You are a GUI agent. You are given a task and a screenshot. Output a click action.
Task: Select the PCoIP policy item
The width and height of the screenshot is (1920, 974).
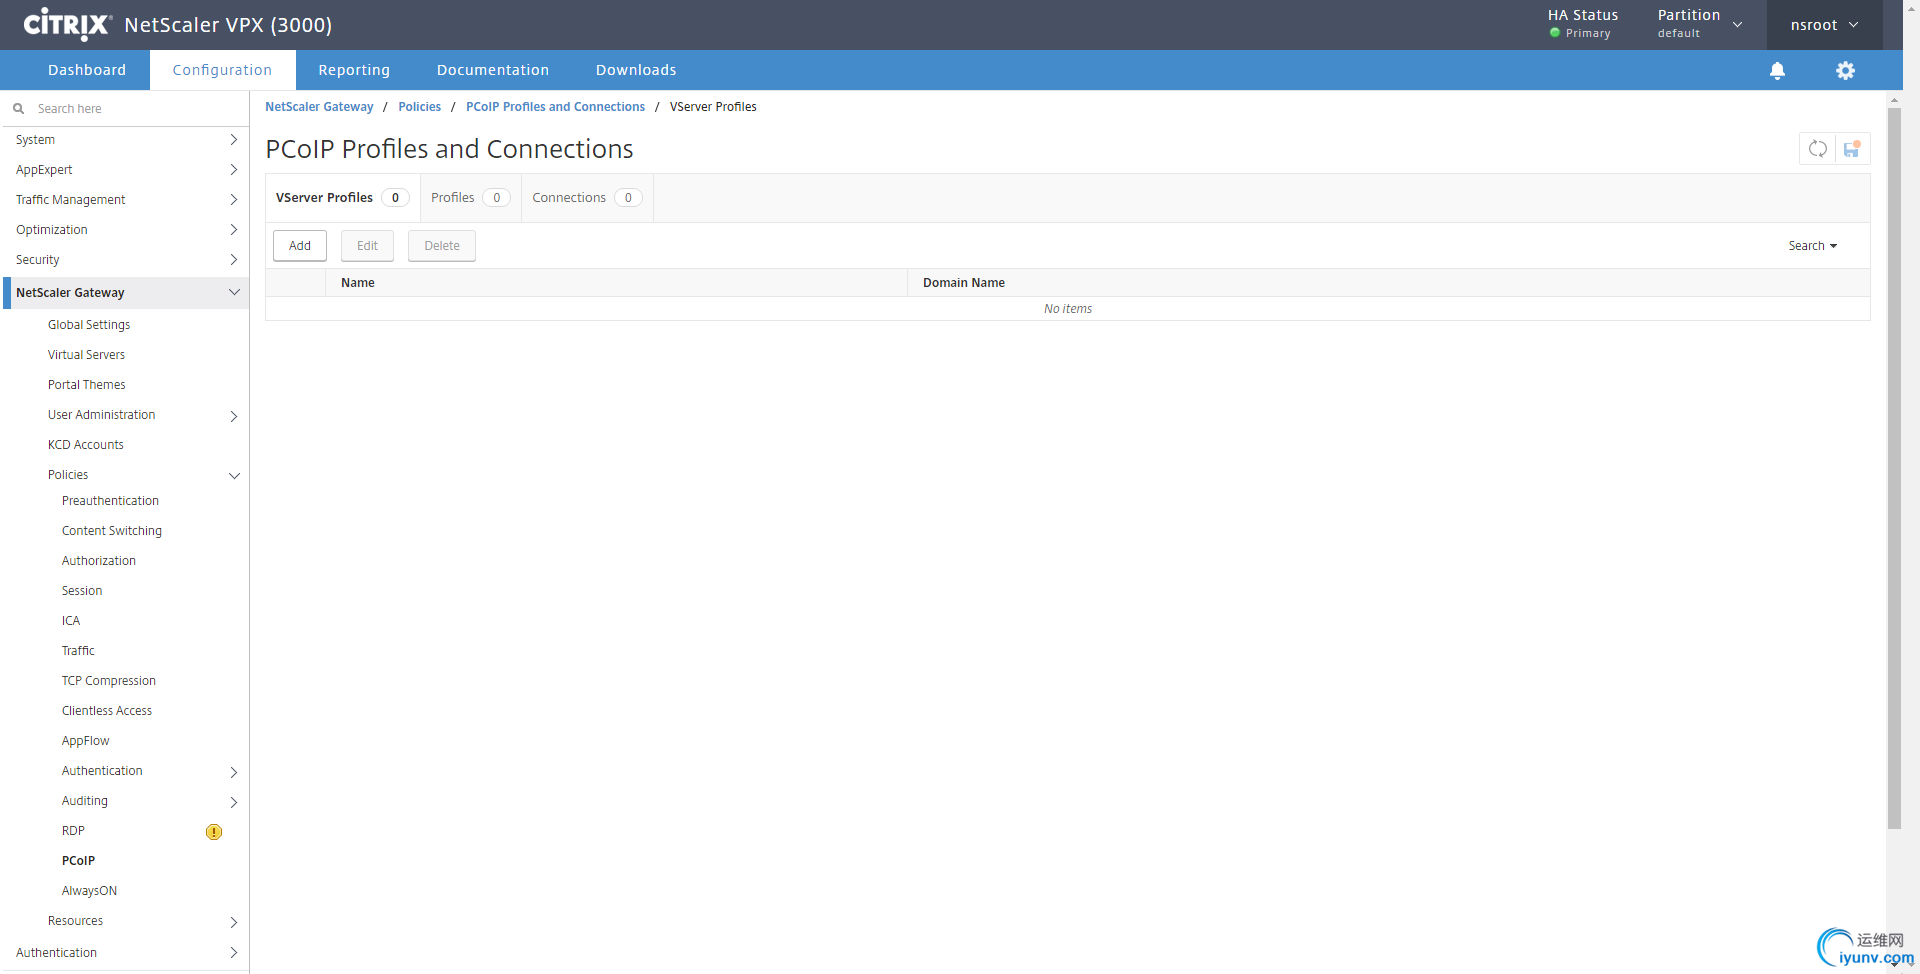coord(78,861)
